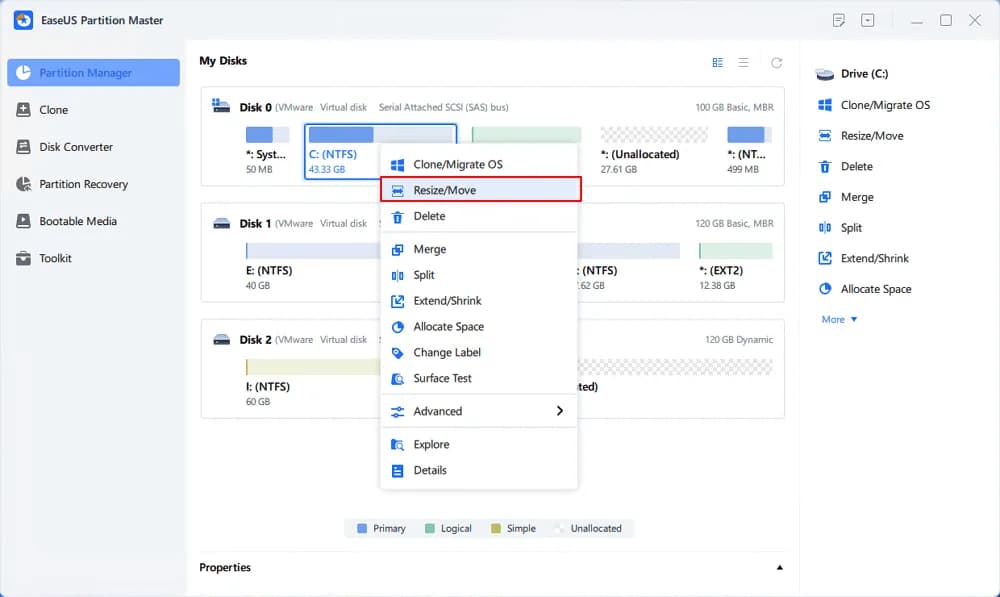The height and width of the screenshot is (597, 1000).
Task: Open Disk Converter from the sidebar
Action: (23, 147)
